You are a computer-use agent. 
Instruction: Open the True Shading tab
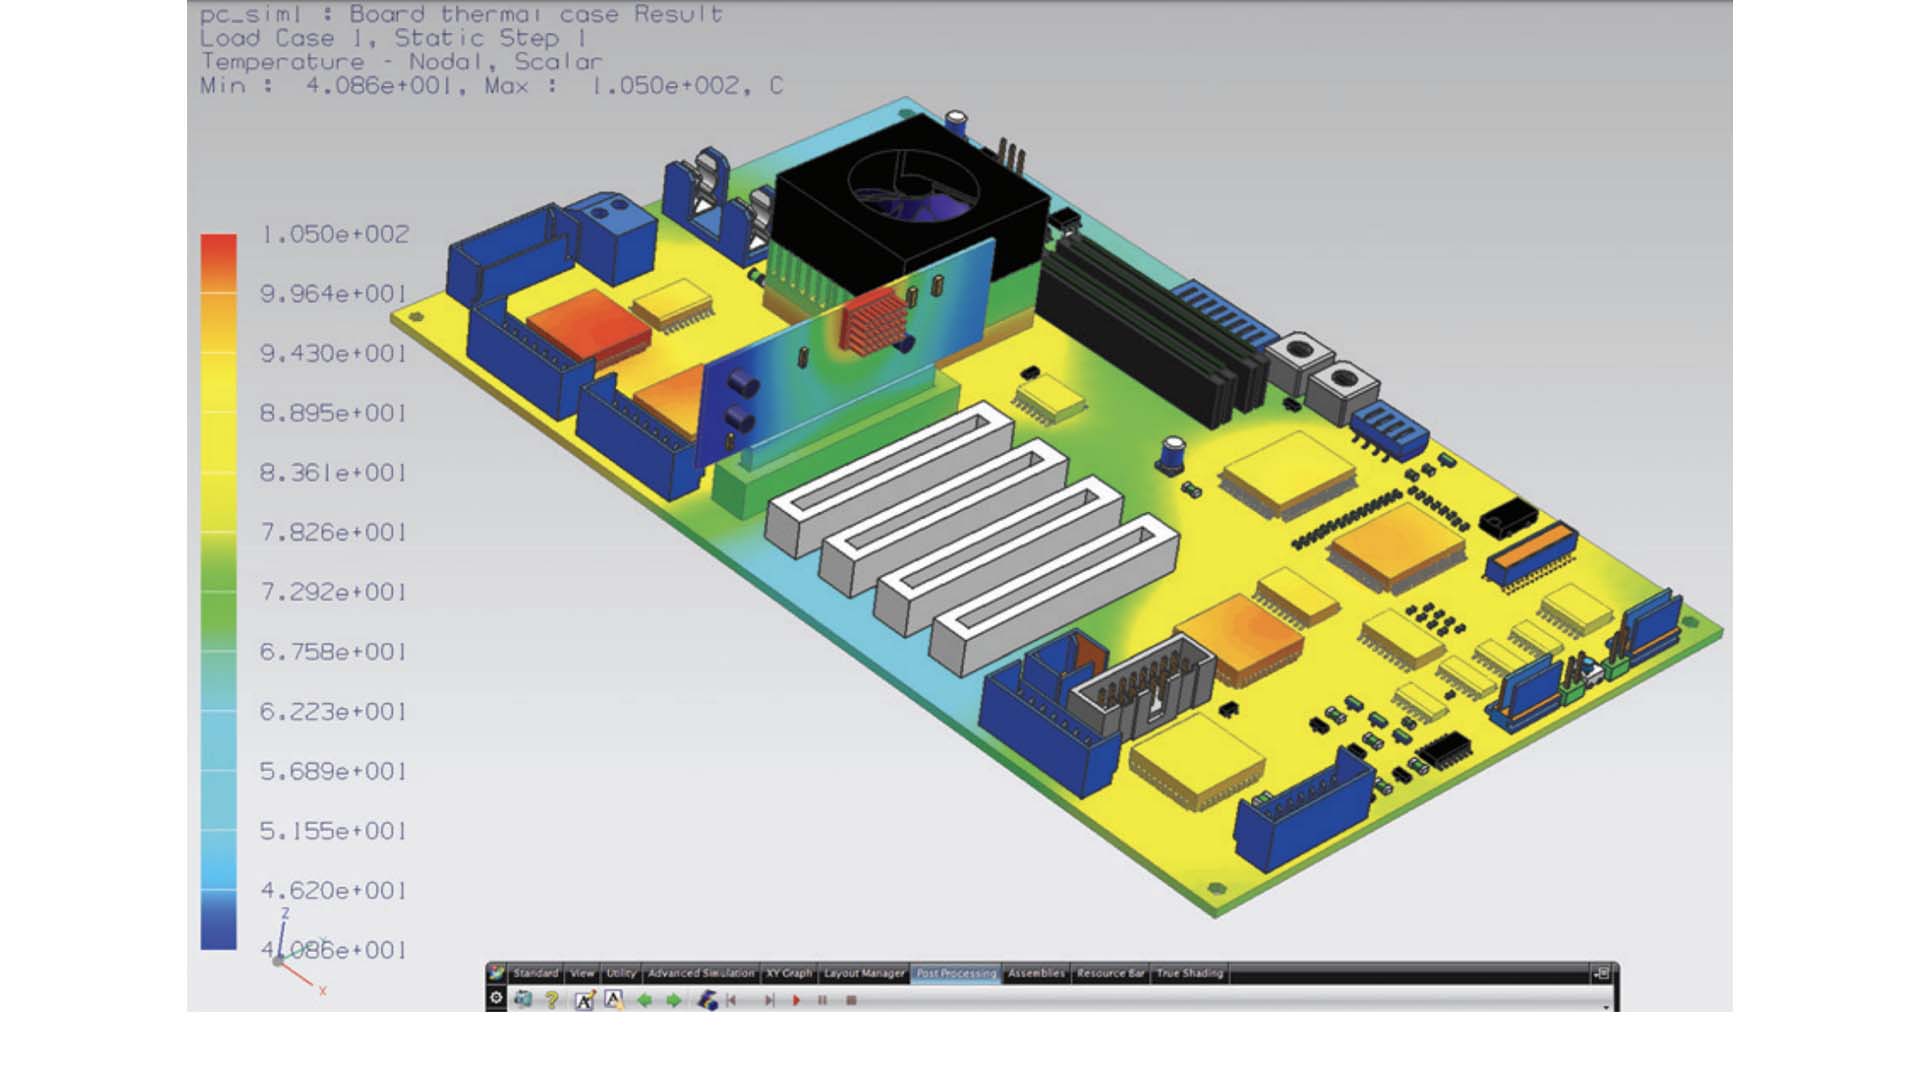tap(1190, 973)
